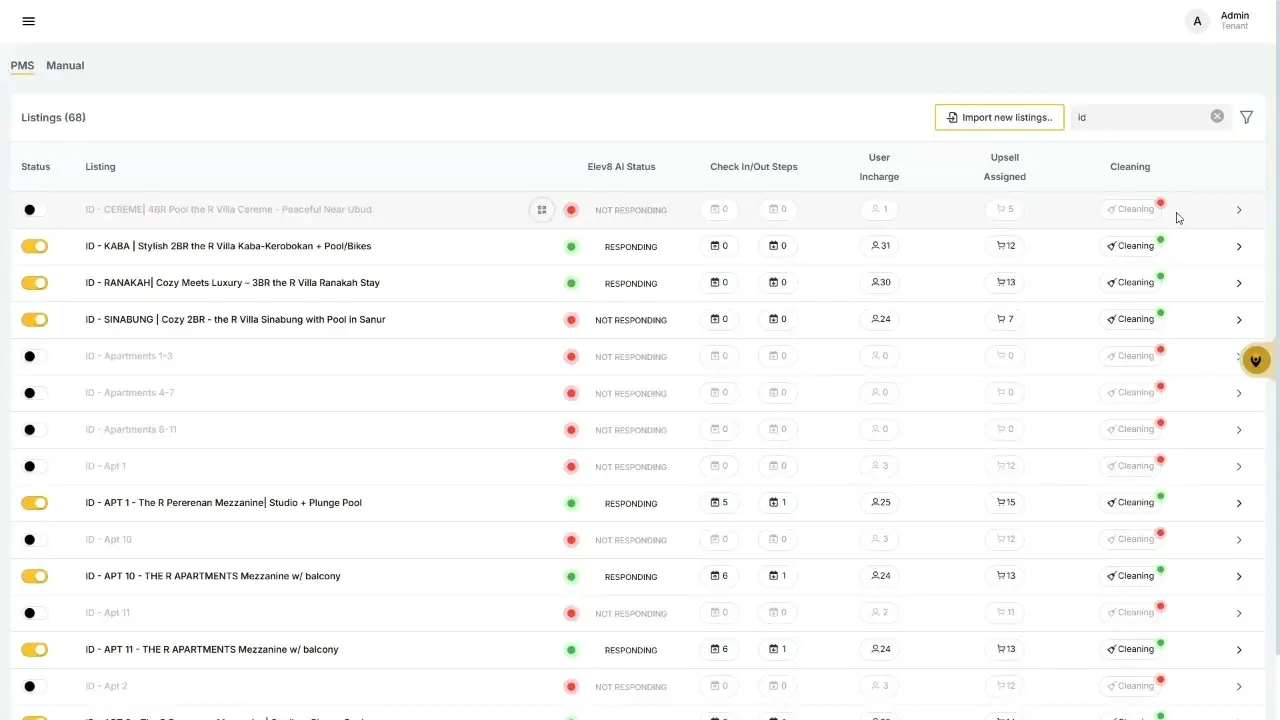Clear the search field text
This screenshot has height=720, width=1280.
click(x=1217, y=116)
